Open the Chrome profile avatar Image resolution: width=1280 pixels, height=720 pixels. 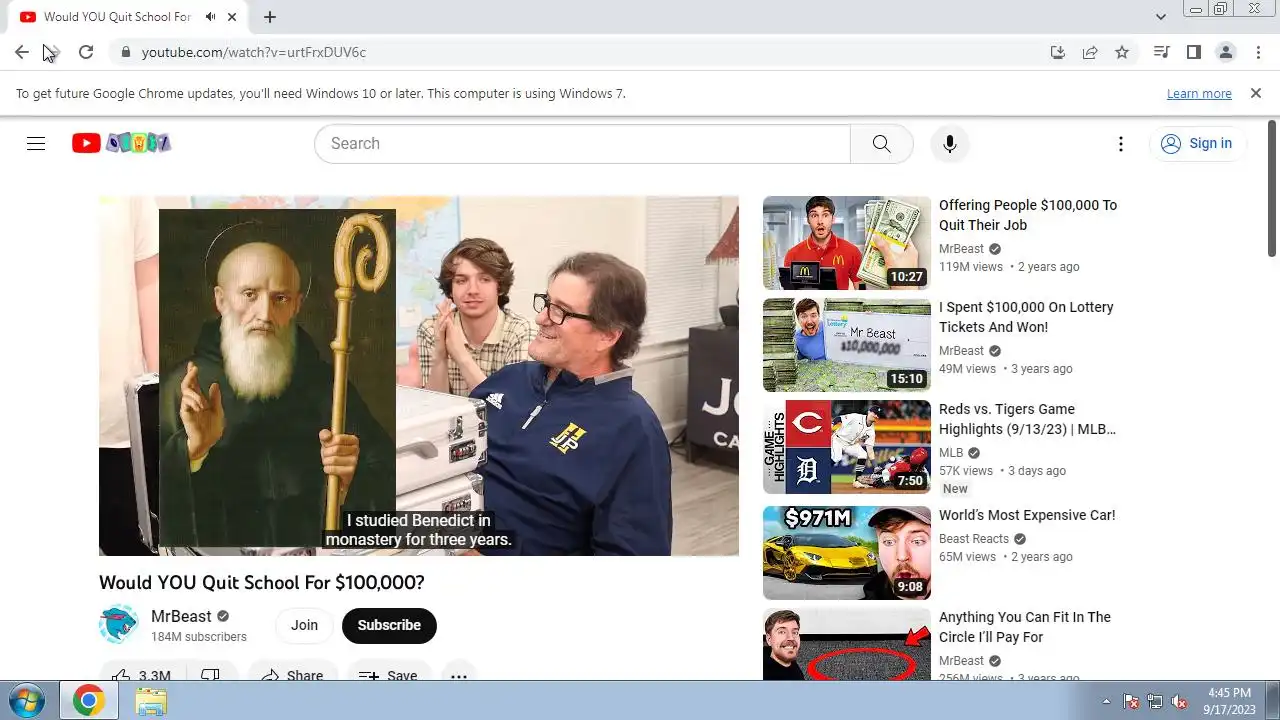click(x=1225, y=52)
